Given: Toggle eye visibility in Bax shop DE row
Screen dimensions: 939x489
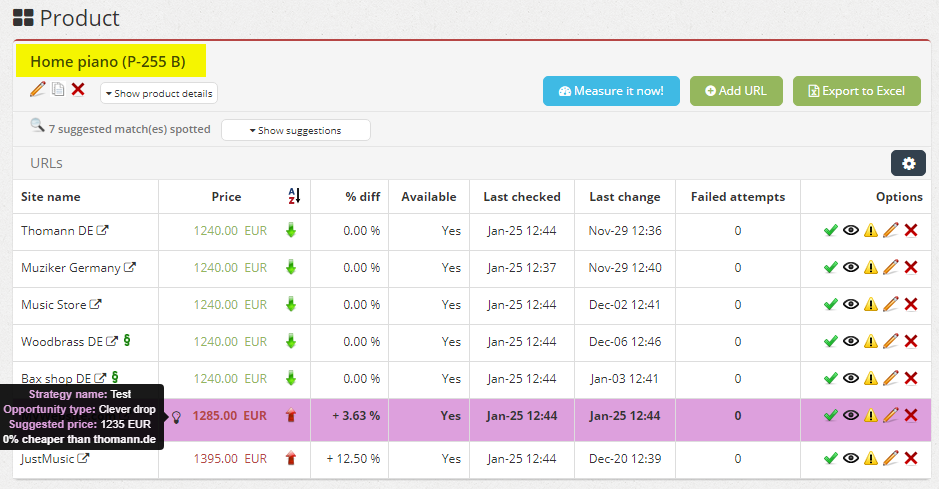Looking at the screenshot, I should 851,379.
